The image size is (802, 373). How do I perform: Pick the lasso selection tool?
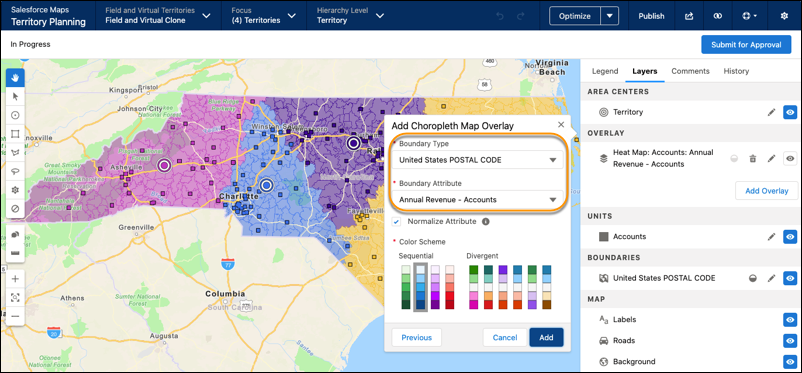pyautogui.click(x=15, y=171)
